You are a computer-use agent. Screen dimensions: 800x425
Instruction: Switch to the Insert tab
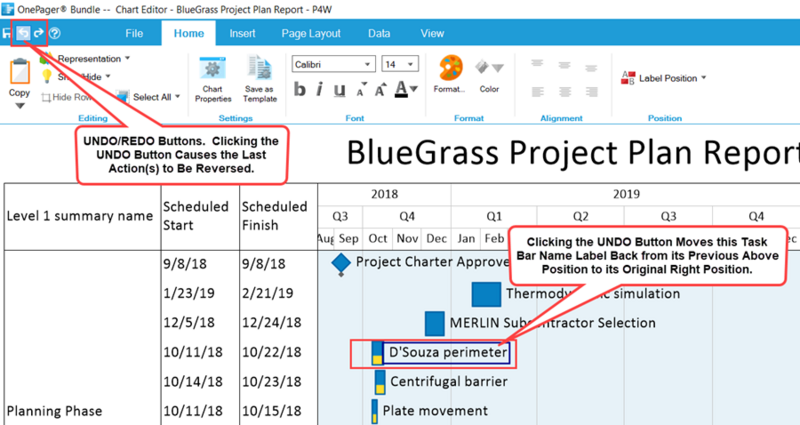pos(242,33)
